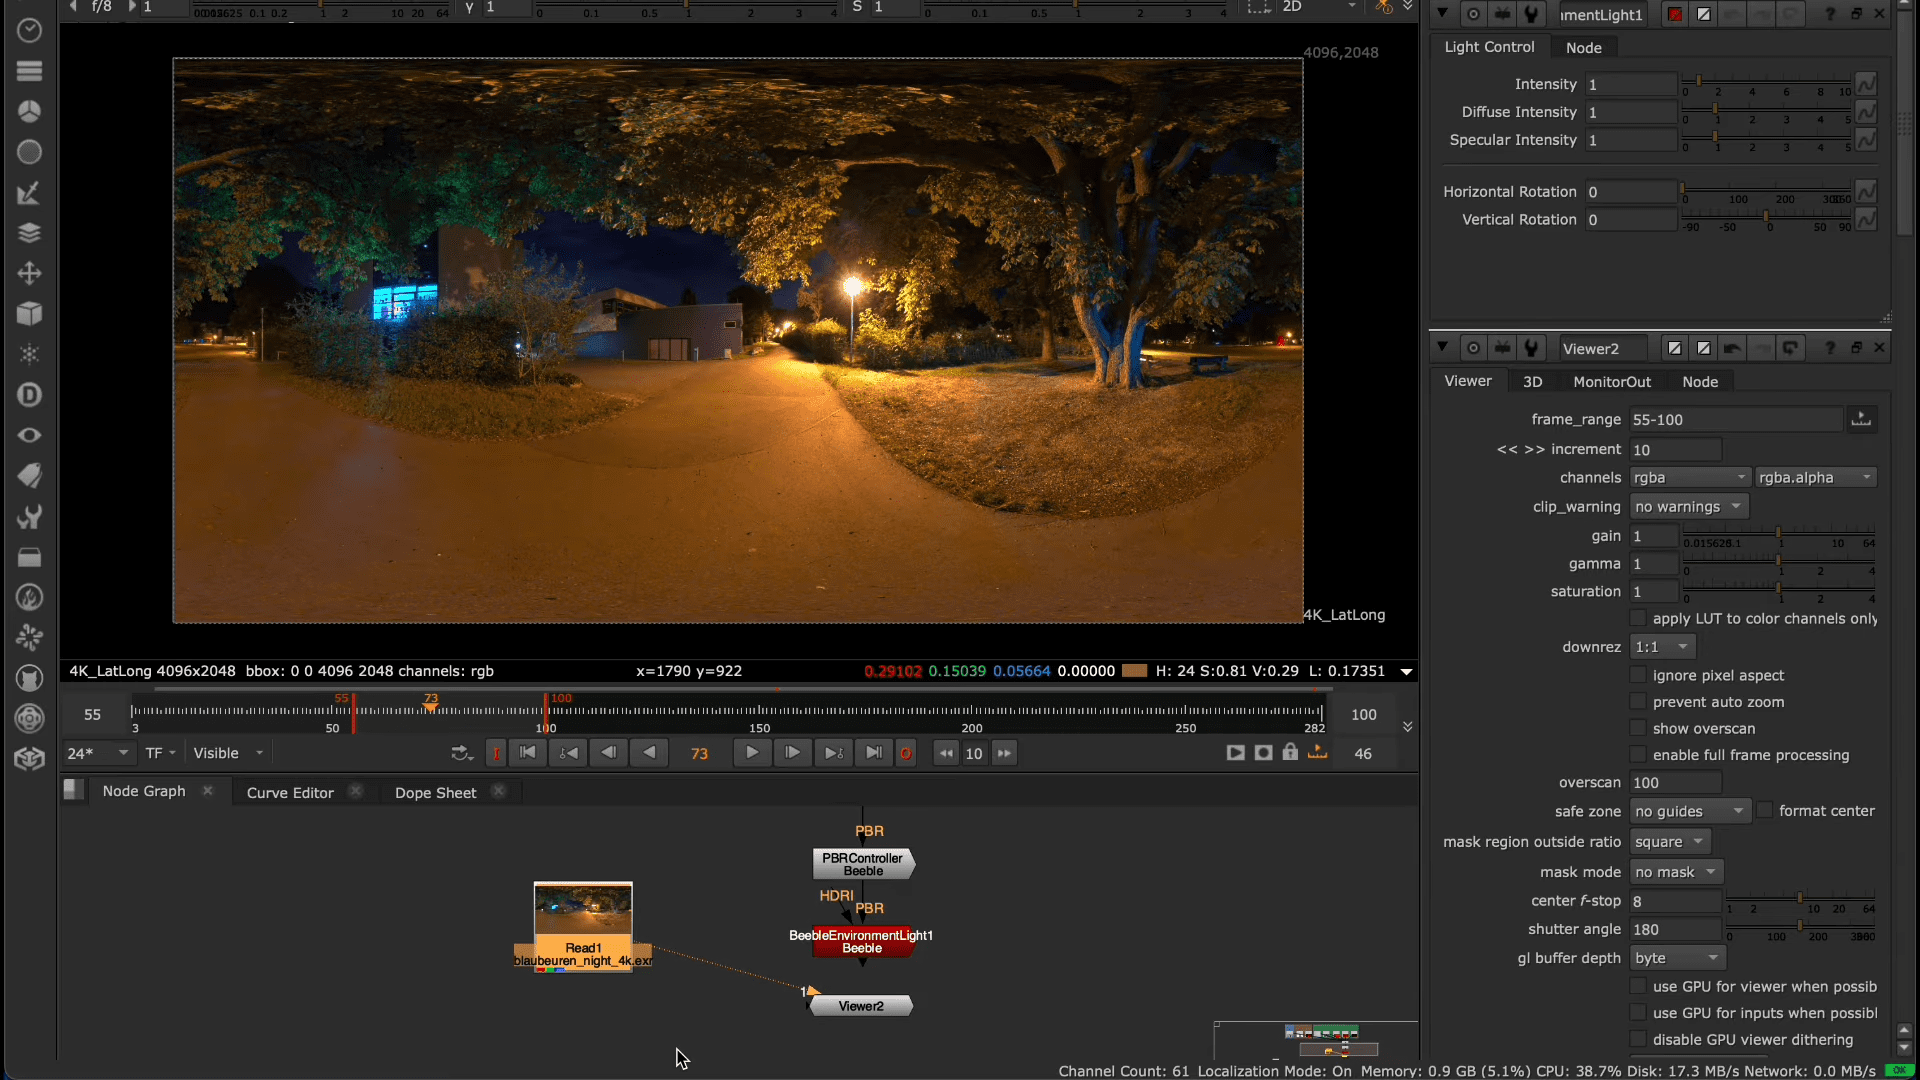Select the Node Graph tab

point(144,791)
